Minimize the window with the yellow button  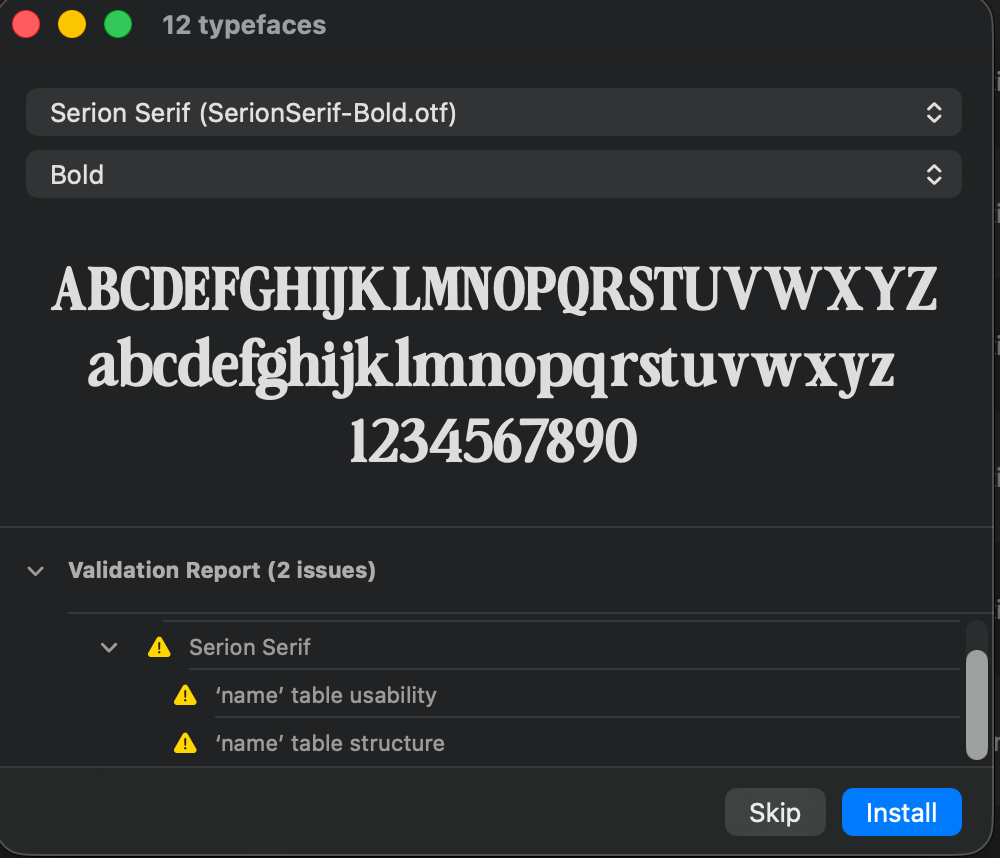pos(72,25)
